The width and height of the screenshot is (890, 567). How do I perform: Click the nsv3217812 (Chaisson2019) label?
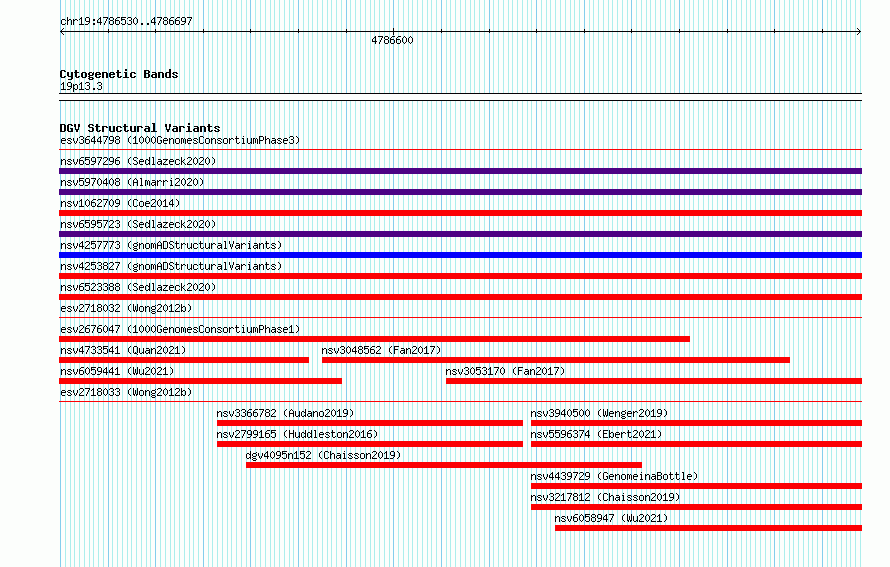click(x=605, y=497)
